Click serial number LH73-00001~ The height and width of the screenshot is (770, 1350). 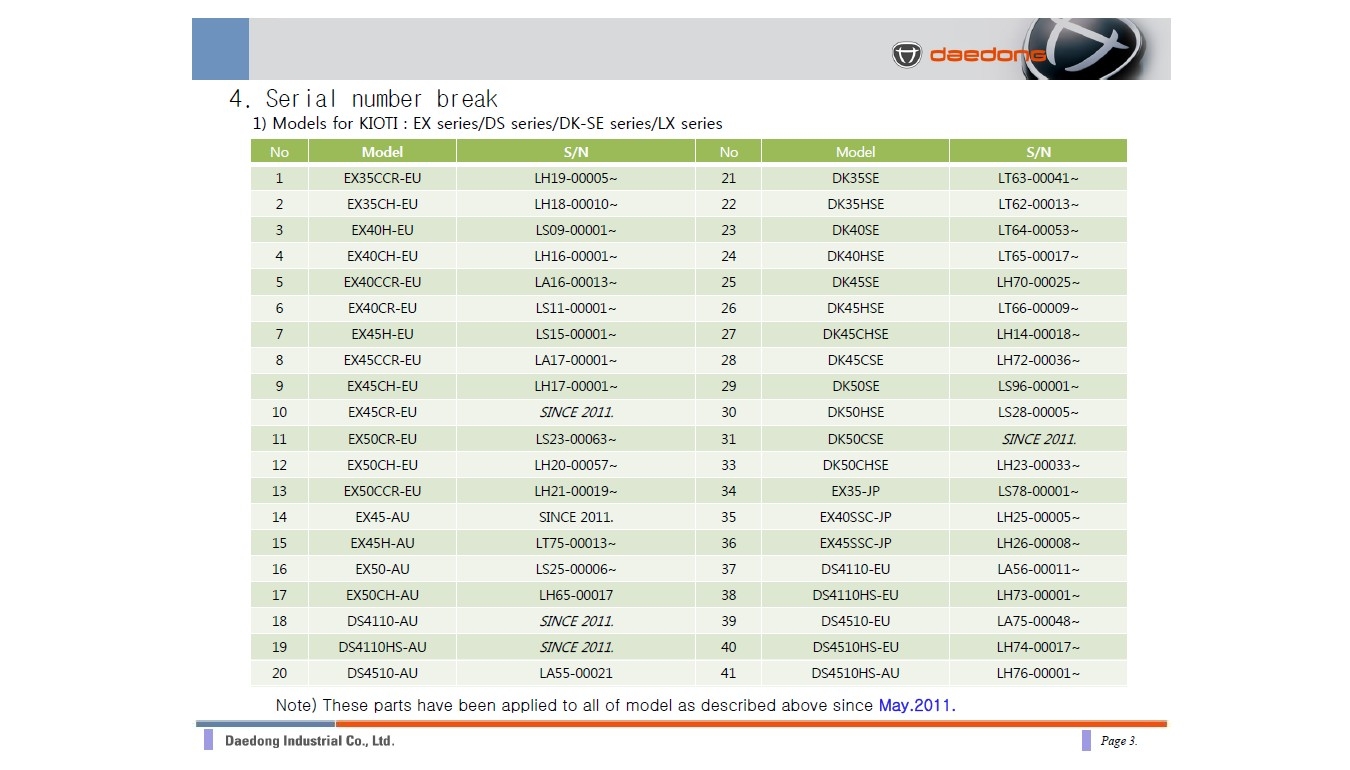[x=1038, y=595]
